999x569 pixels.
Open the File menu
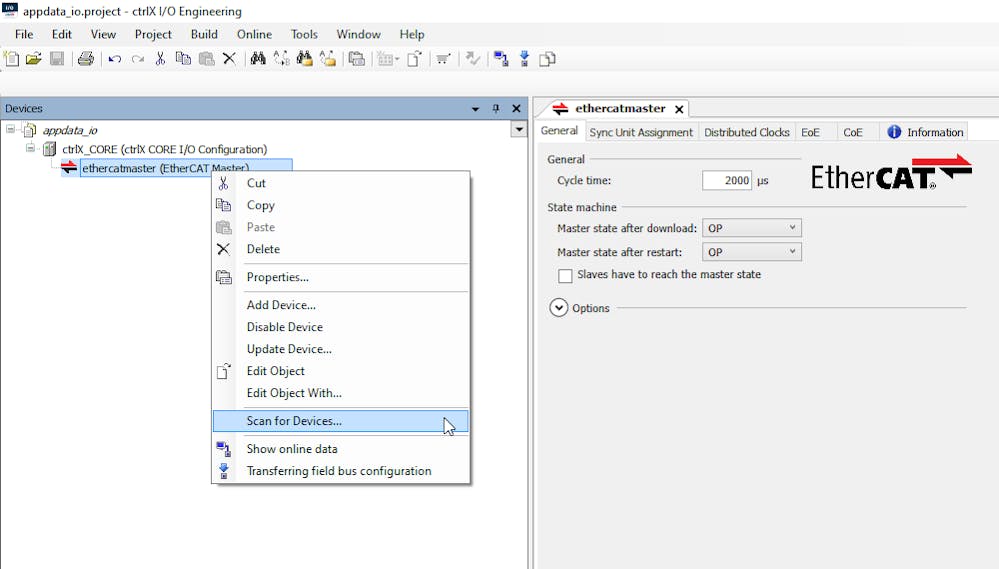pyautogui.click(x=24, y=34)
